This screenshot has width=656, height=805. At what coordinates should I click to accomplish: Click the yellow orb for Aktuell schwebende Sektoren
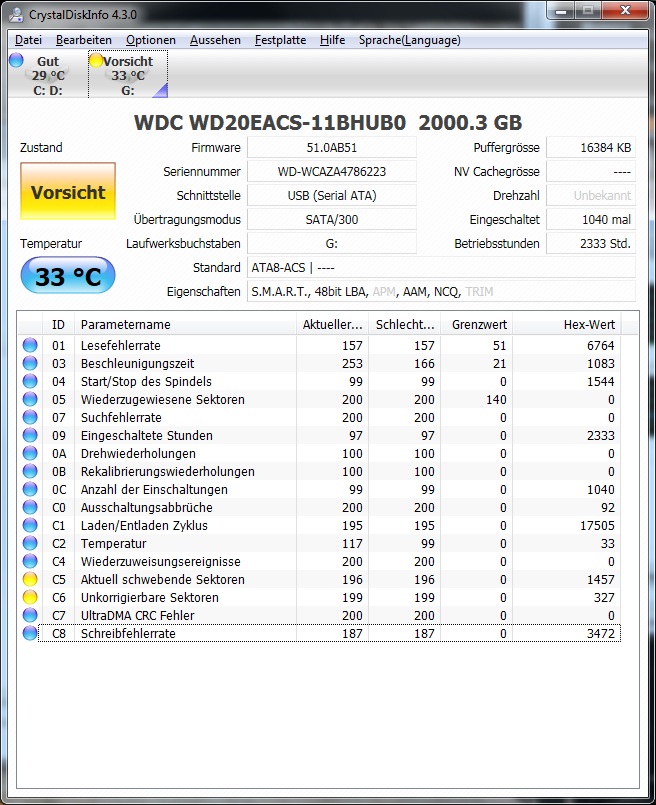point(30,579)
